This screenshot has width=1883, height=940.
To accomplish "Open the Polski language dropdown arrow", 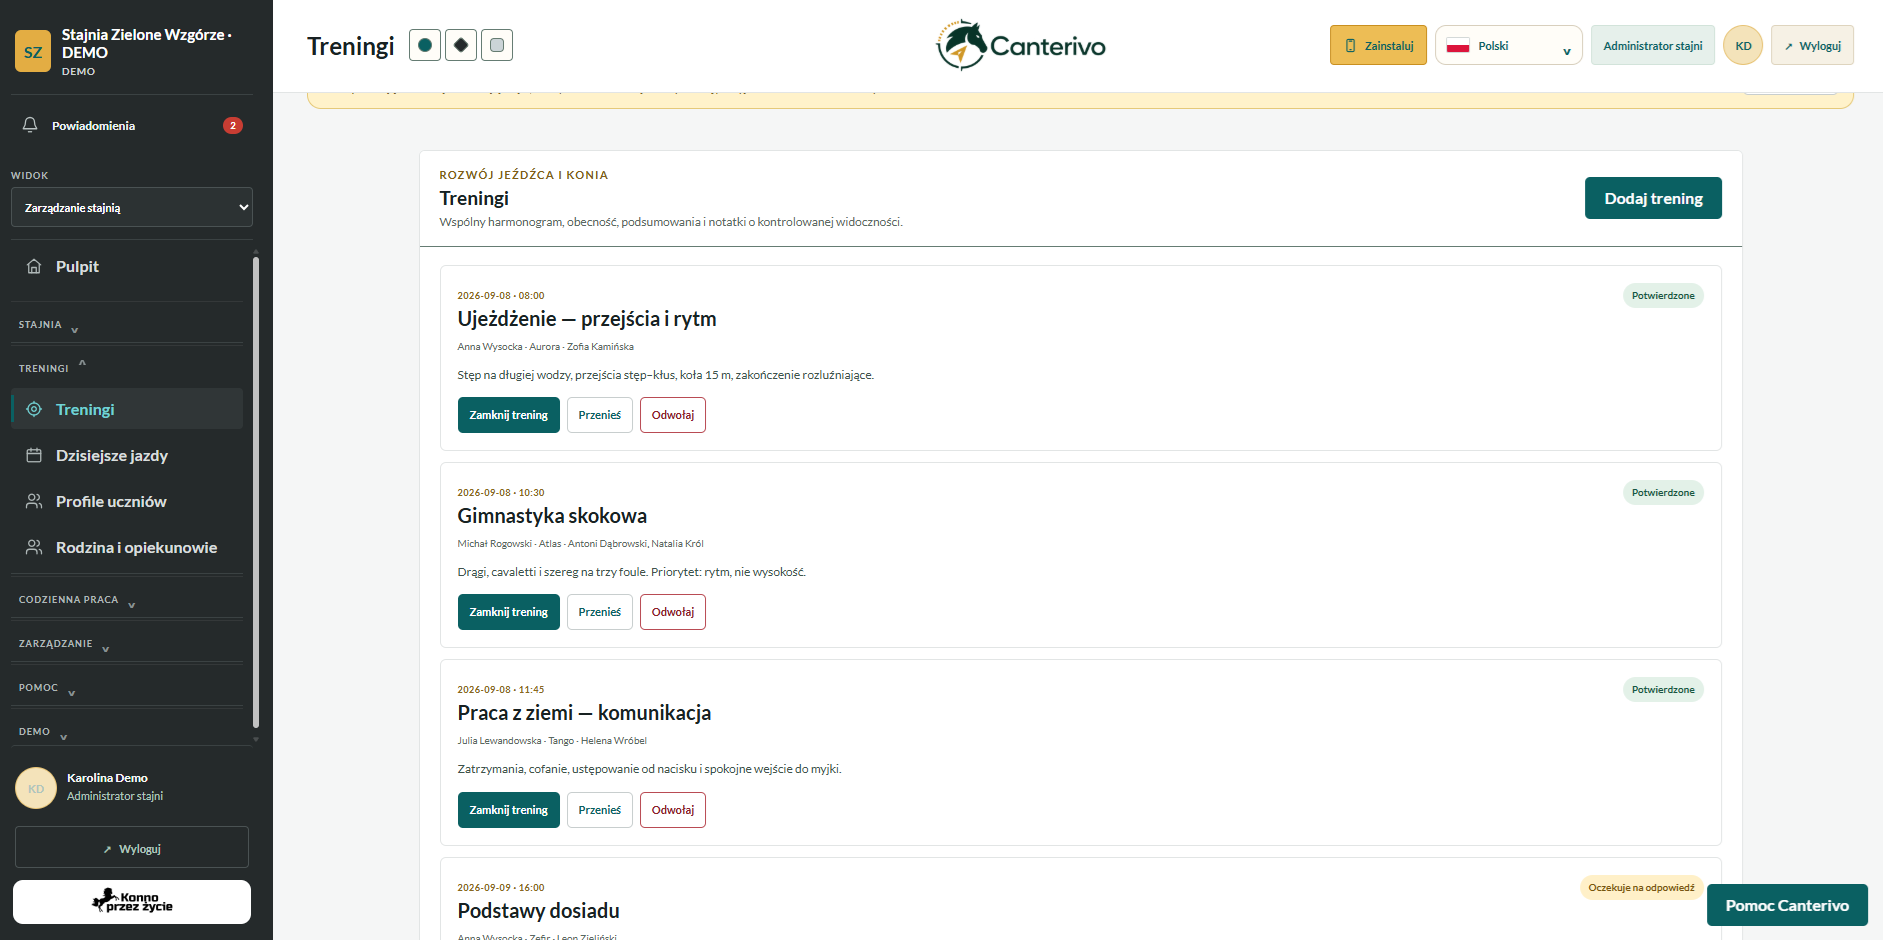I will click(x=1567, y=51).
